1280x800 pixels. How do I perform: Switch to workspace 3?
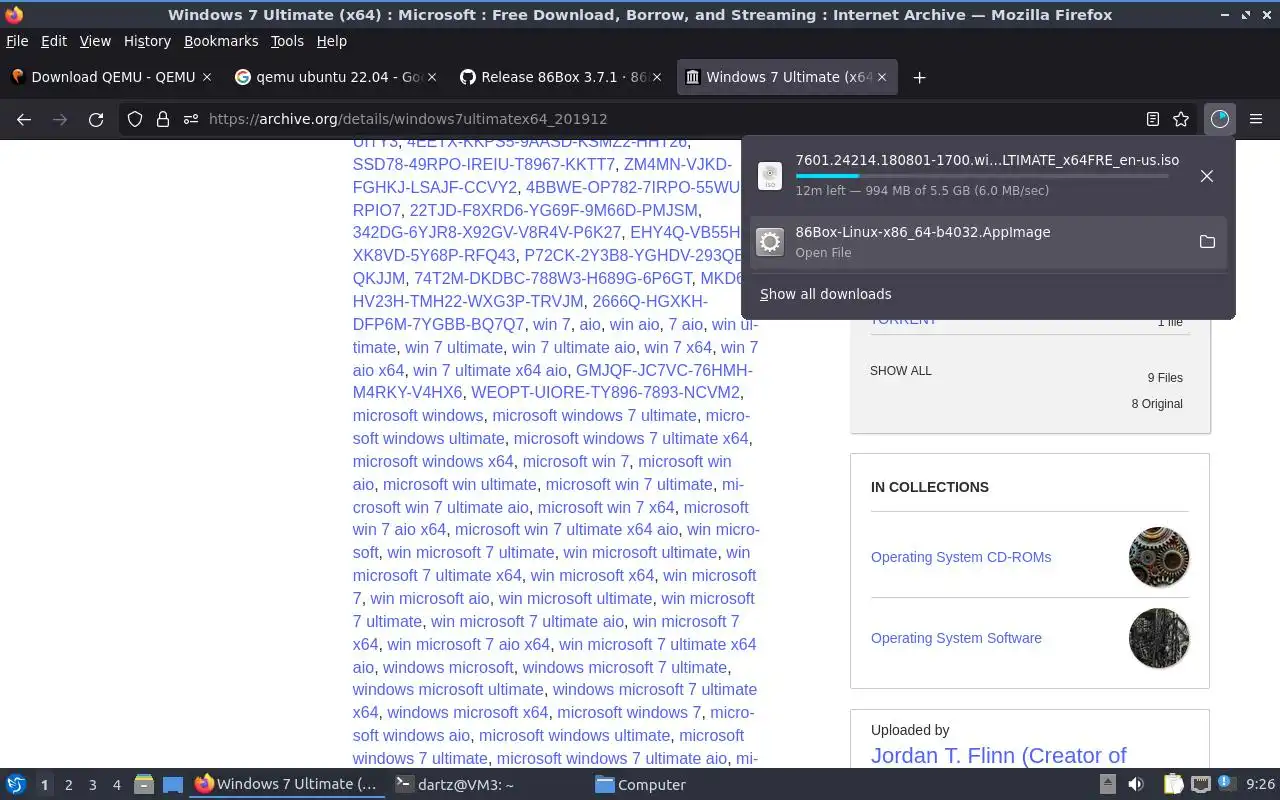(92, 785)
